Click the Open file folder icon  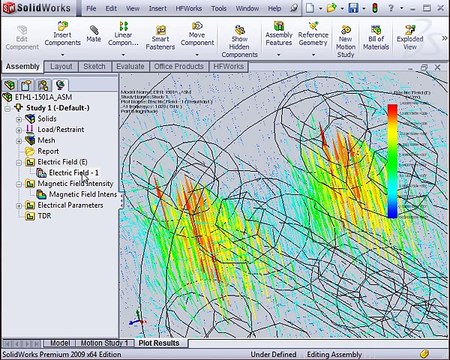pos(331,8)
